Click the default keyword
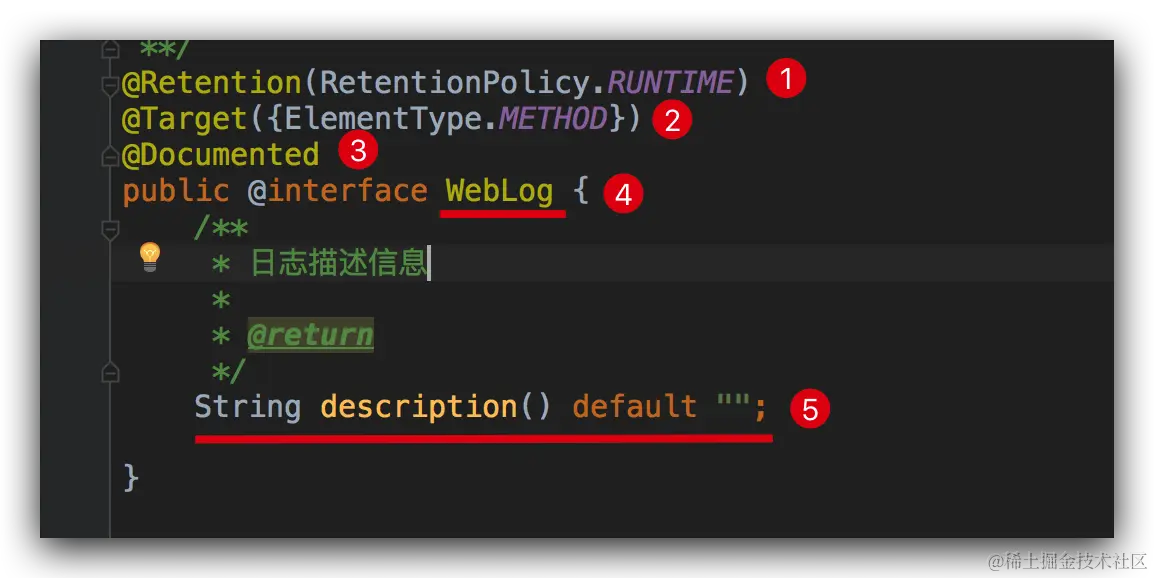Screen dimensions: 1154x578 [x=634, y=406]
